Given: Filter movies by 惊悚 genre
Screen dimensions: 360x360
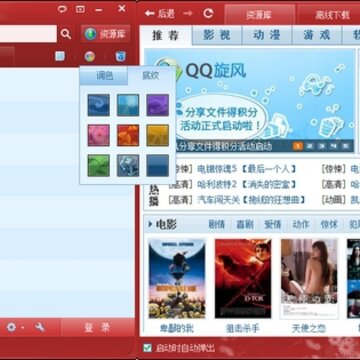Looking at the screenshot, I should point(329,224).
